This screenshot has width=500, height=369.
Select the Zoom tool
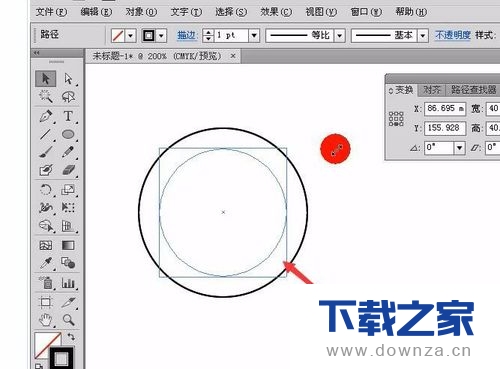pos(68,320)
